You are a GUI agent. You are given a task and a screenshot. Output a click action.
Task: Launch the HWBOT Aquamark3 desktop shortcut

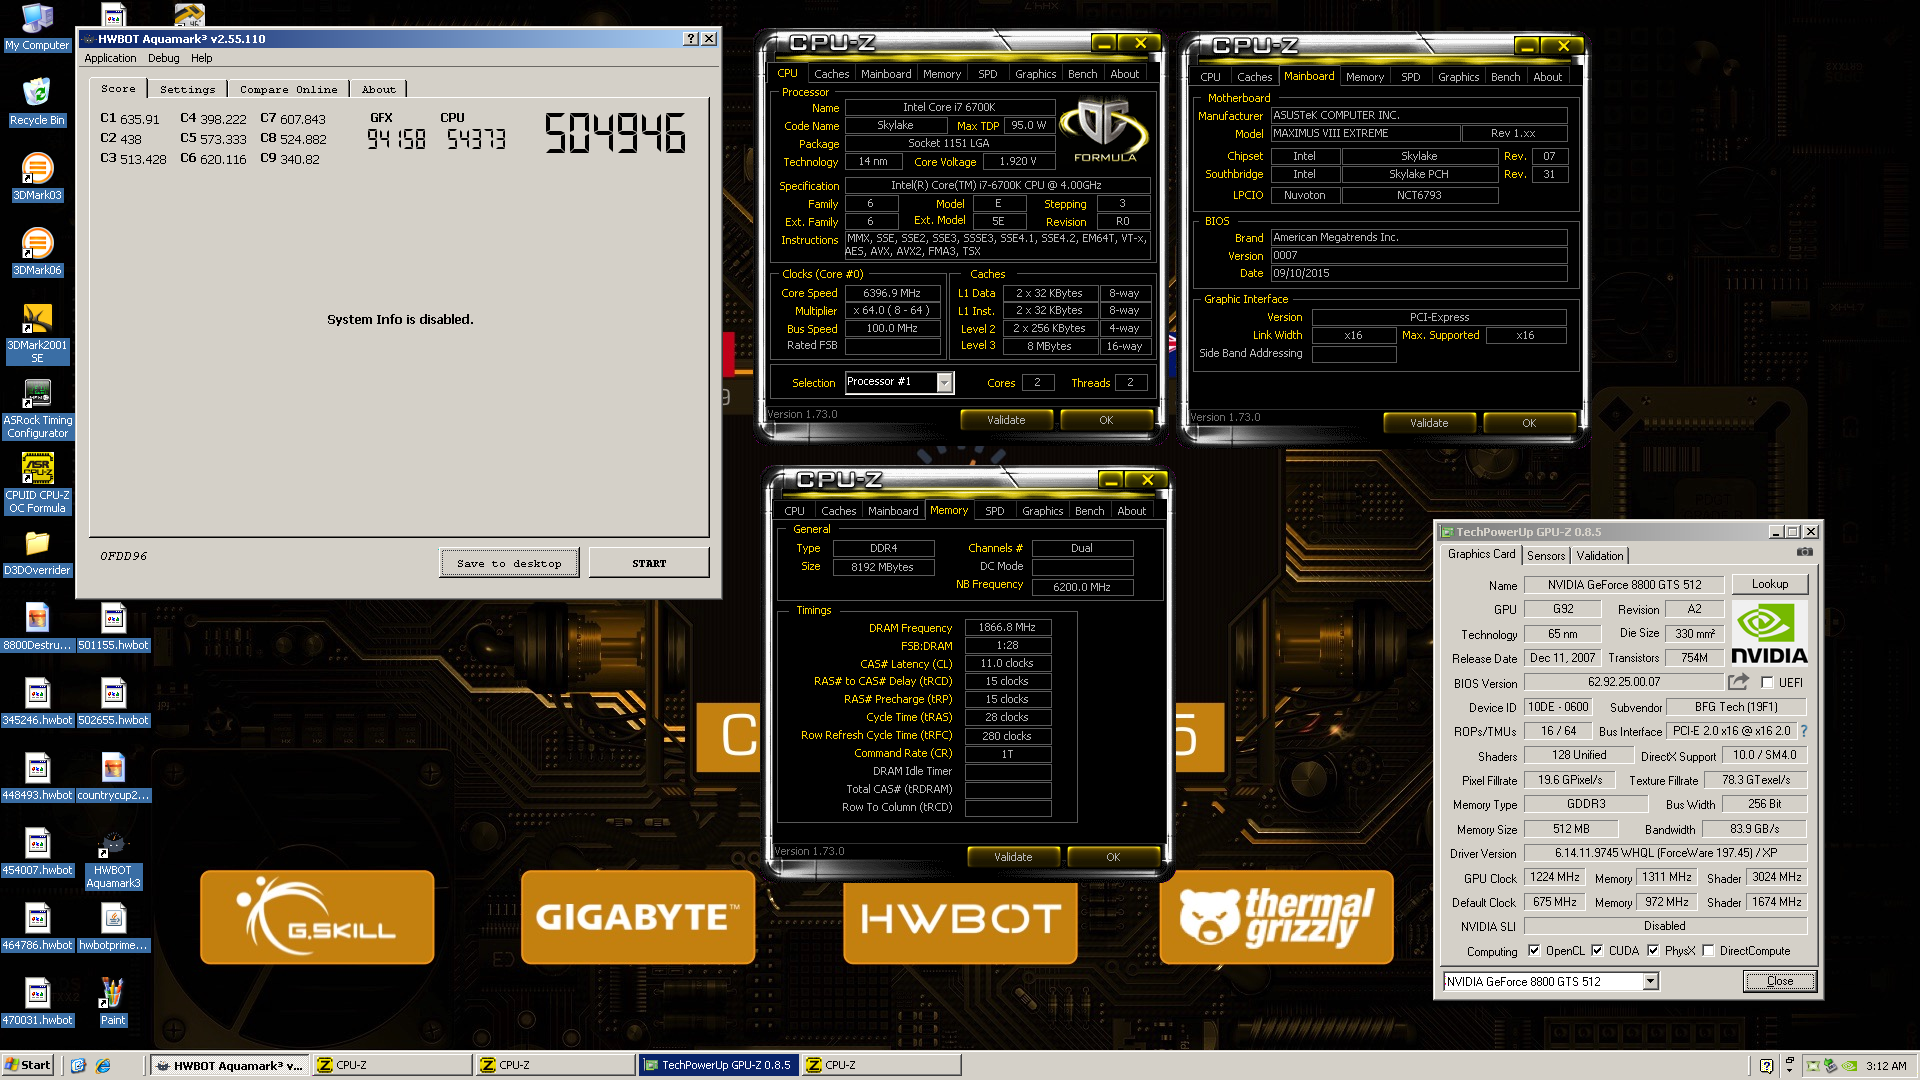tap(113, 859)
